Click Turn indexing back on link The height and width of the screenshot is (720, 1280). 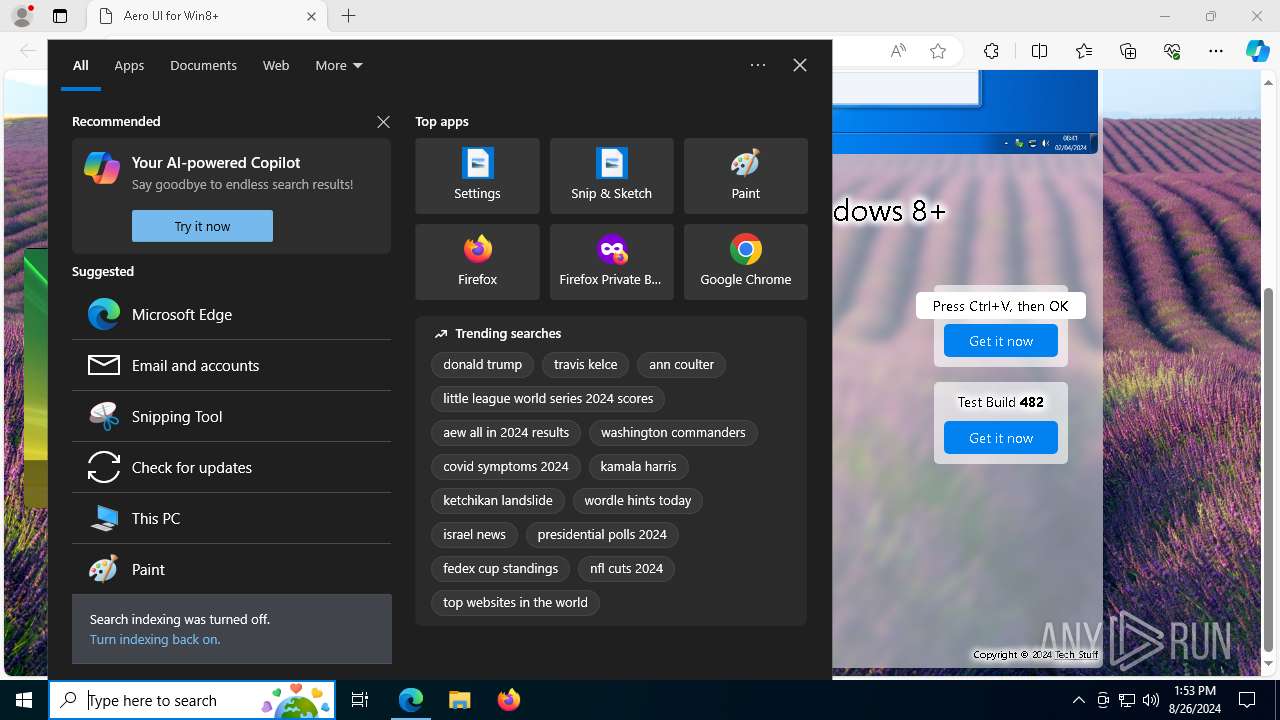(x=155, y=639)
